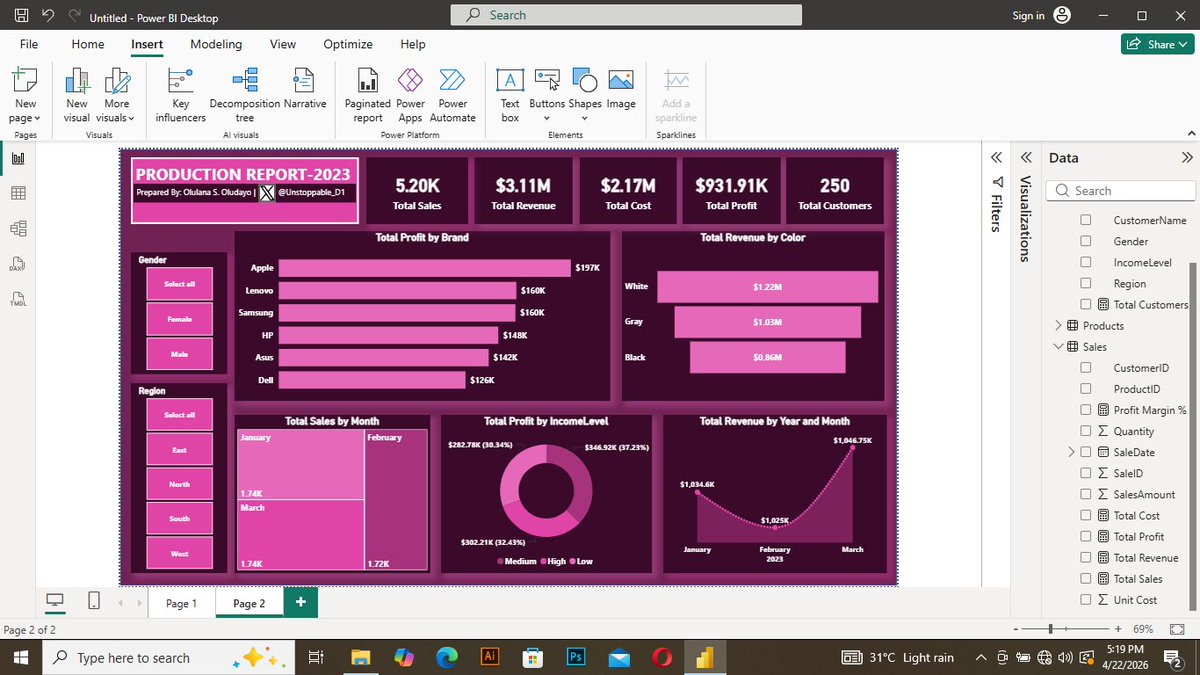Select North in Region slicer
The height and width of the screenshot is (675, 1200).
pyautogui.click(x=179, y=484)
